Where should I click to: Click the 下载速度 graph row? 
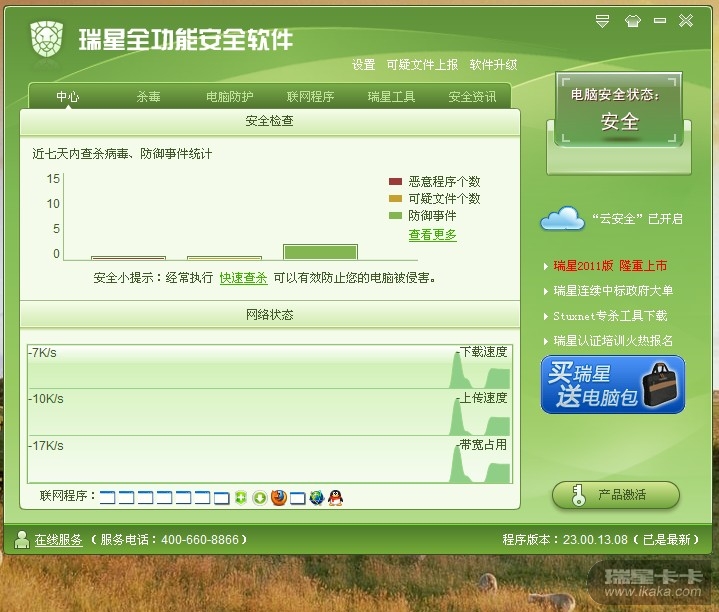click(270, 367)
